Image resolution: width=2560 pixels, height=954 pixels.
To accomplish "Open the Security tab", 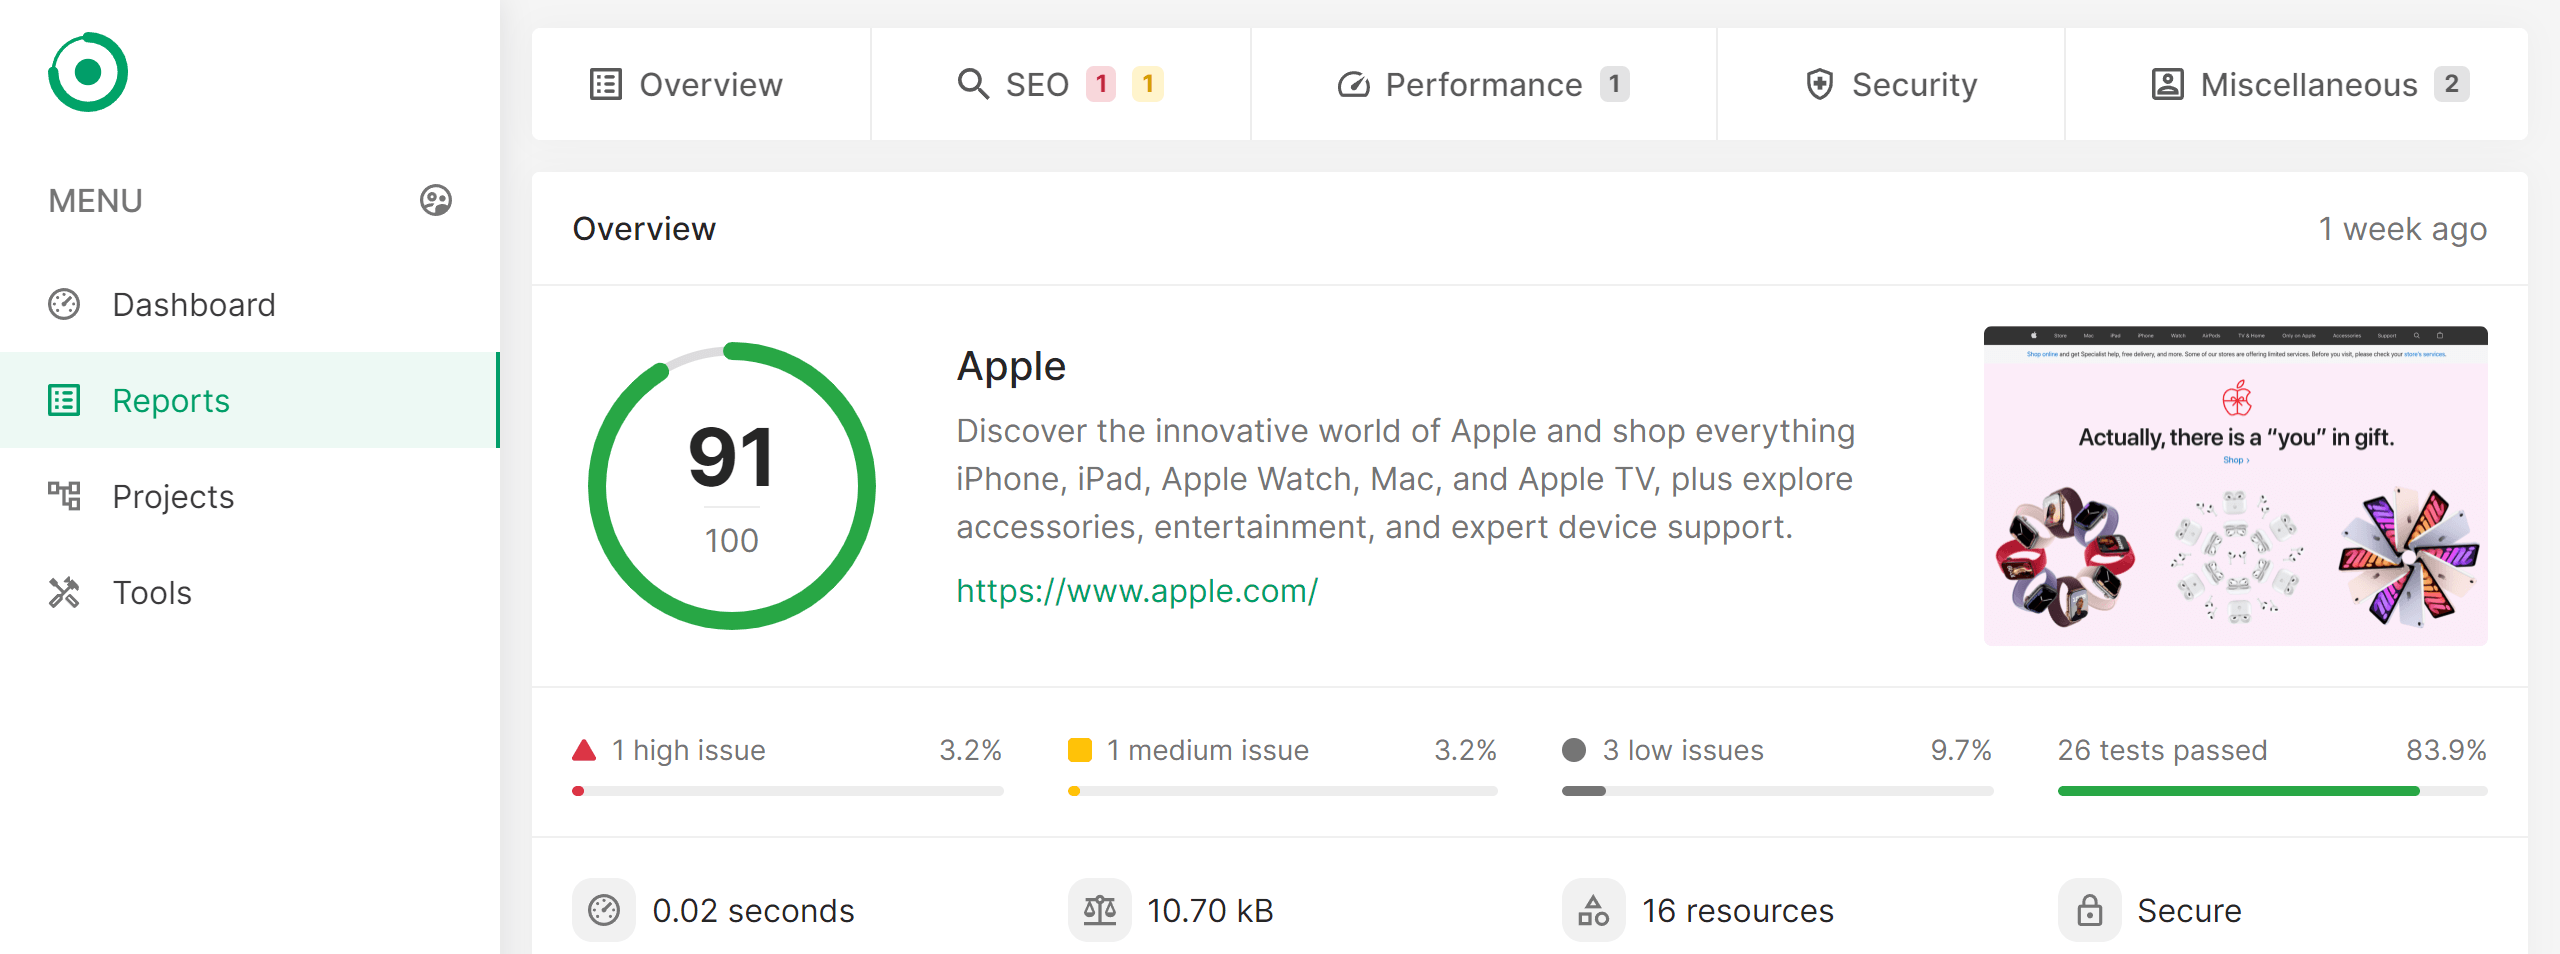I will (1891, 84).
